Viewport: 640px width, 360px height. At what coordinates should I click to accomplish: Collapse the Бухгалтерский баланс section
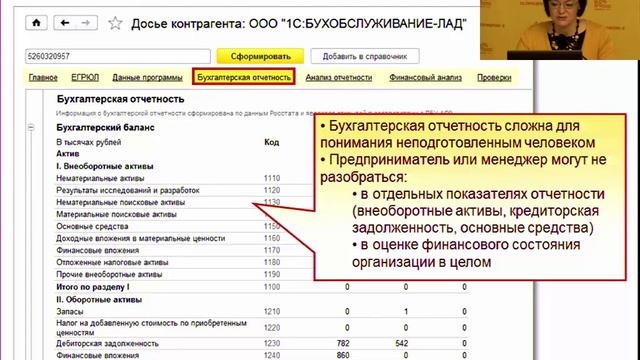click(x=31, y=127)
